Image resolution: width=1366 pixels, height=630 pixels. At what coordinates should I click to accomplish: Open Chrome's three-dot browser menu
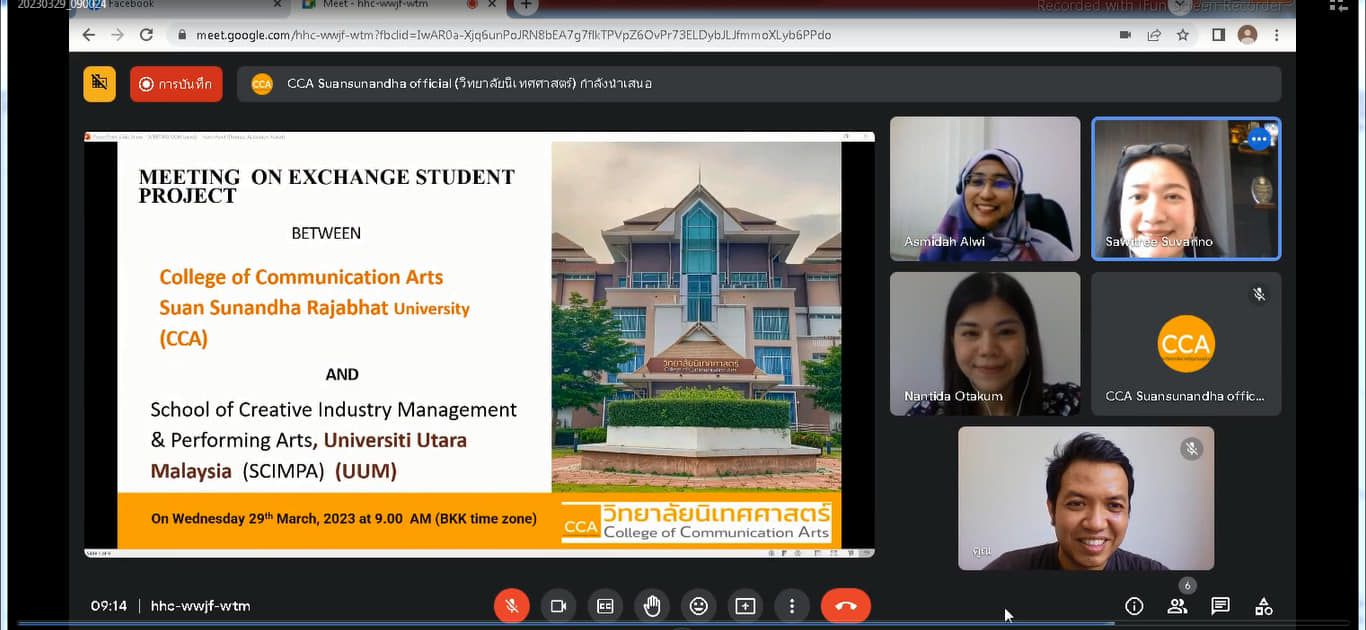tap(1277, 35)
